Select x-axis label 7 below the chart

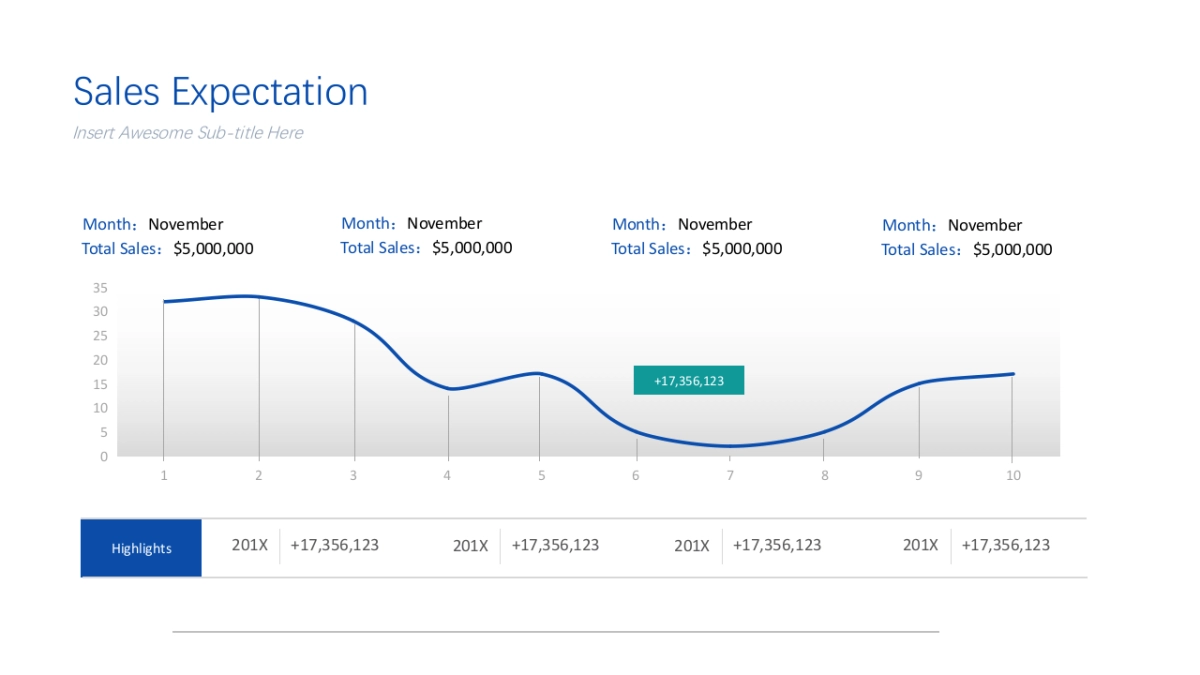(x=730, y=476)
